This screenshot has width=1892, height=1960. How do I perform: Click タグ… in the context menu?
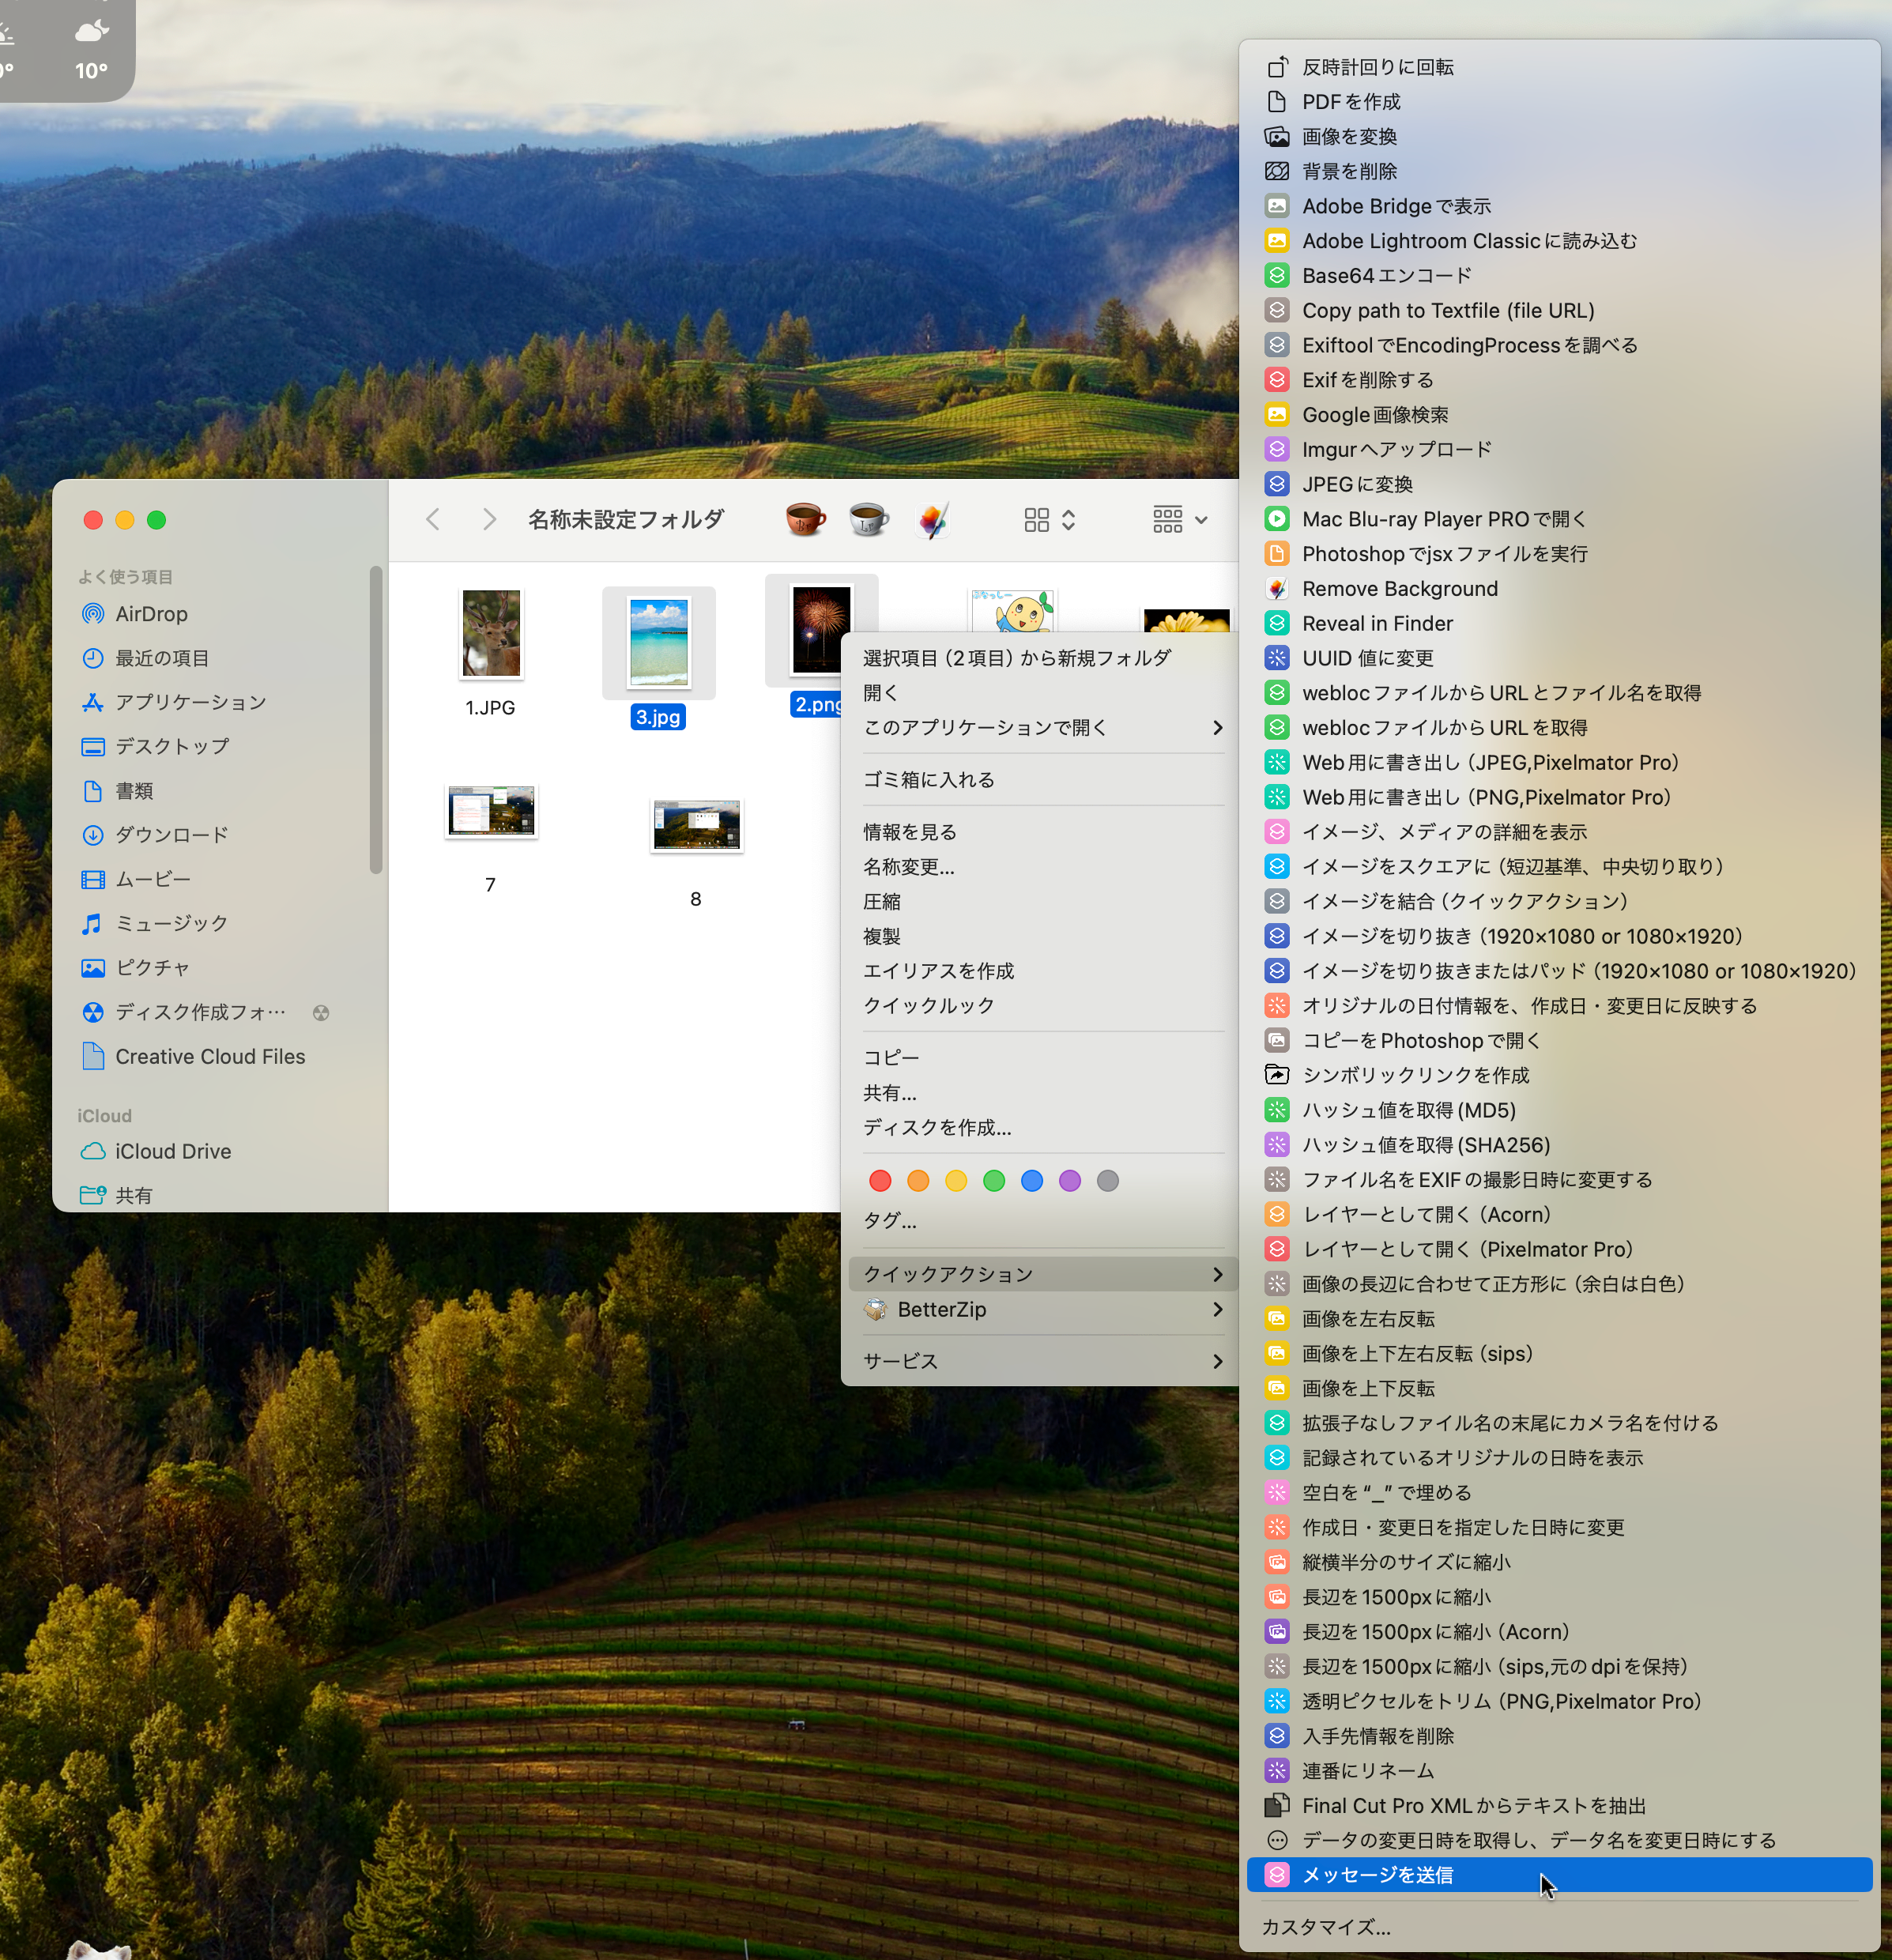tap(889, 1220)
